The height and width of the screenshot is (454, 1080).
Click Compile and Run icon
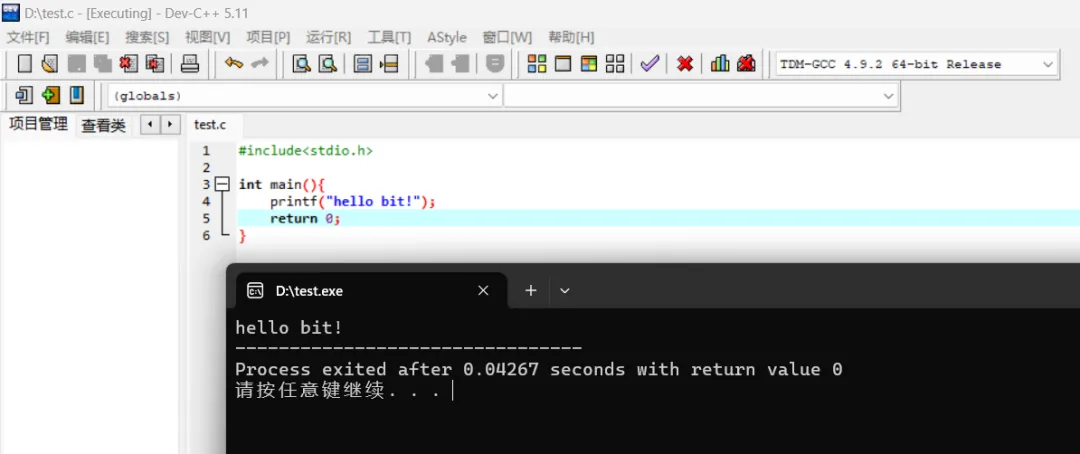pos(589,64)
